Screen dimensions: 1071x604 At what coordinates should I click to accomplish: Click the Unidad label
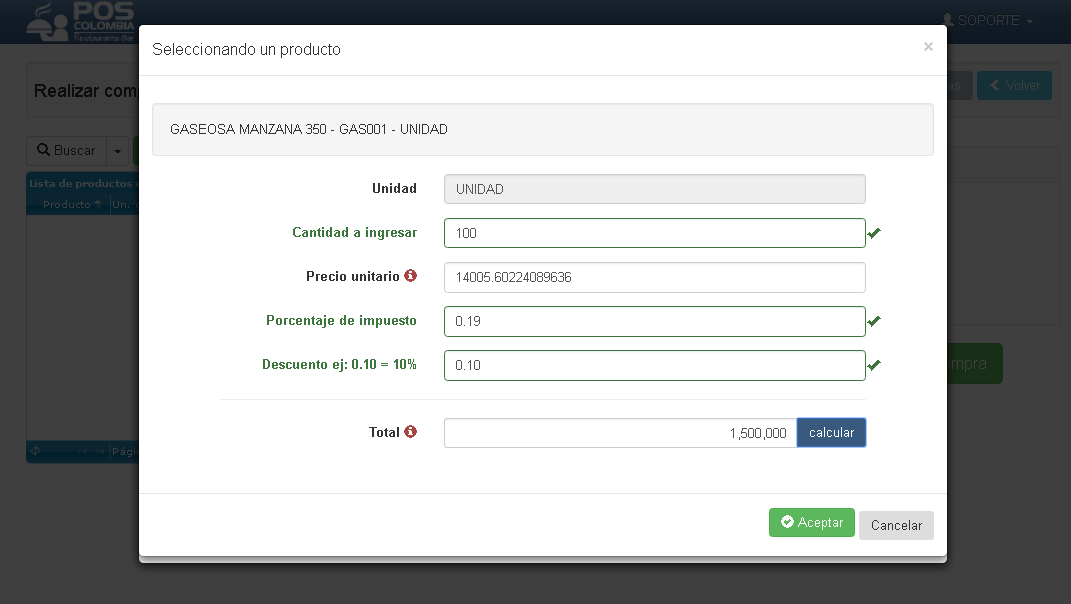coord(394,189)
